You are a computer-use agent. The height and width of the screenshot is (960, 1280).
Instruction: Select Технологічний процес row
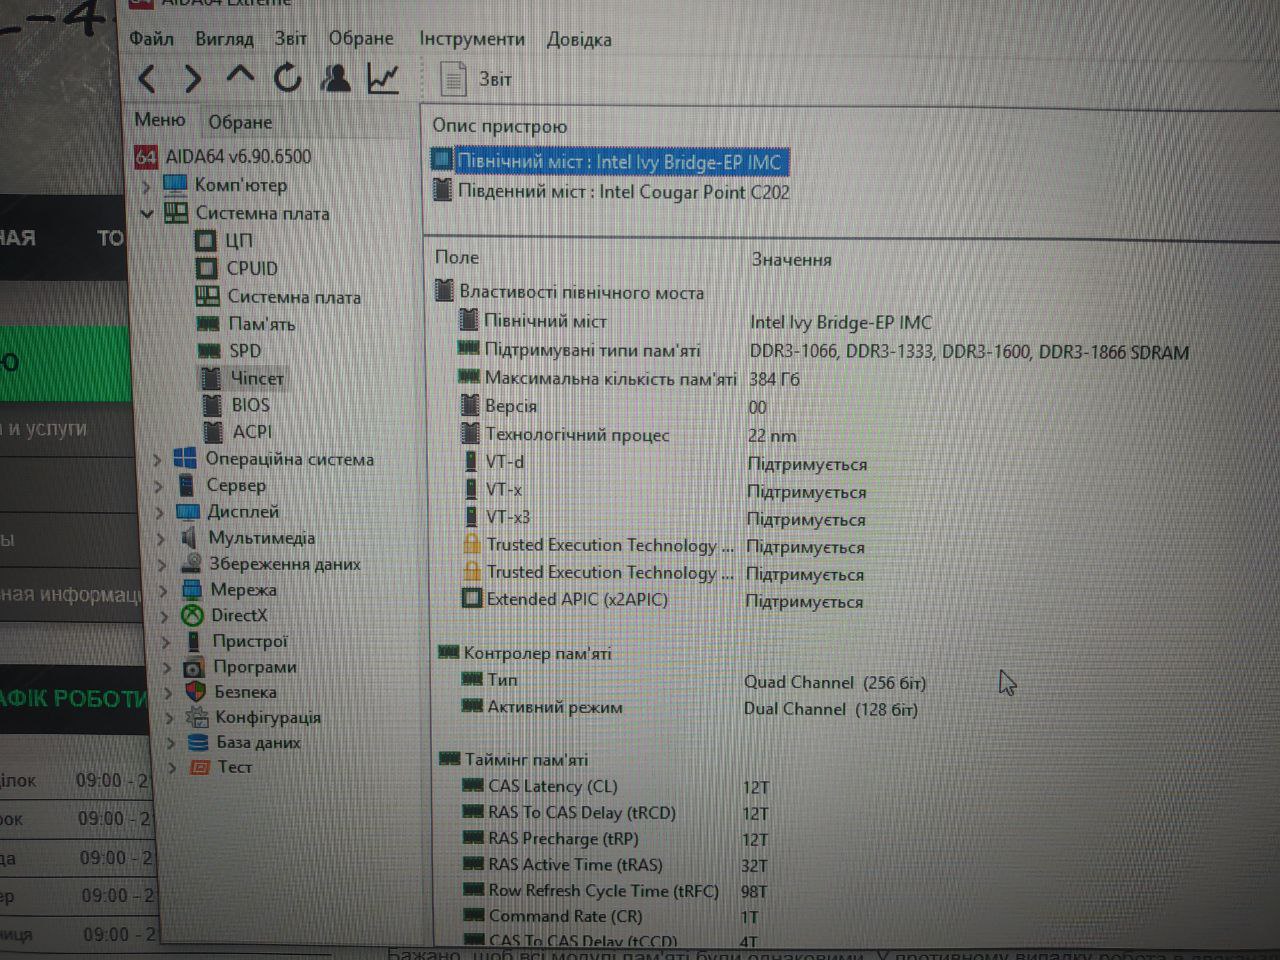(x=628, y=435)
